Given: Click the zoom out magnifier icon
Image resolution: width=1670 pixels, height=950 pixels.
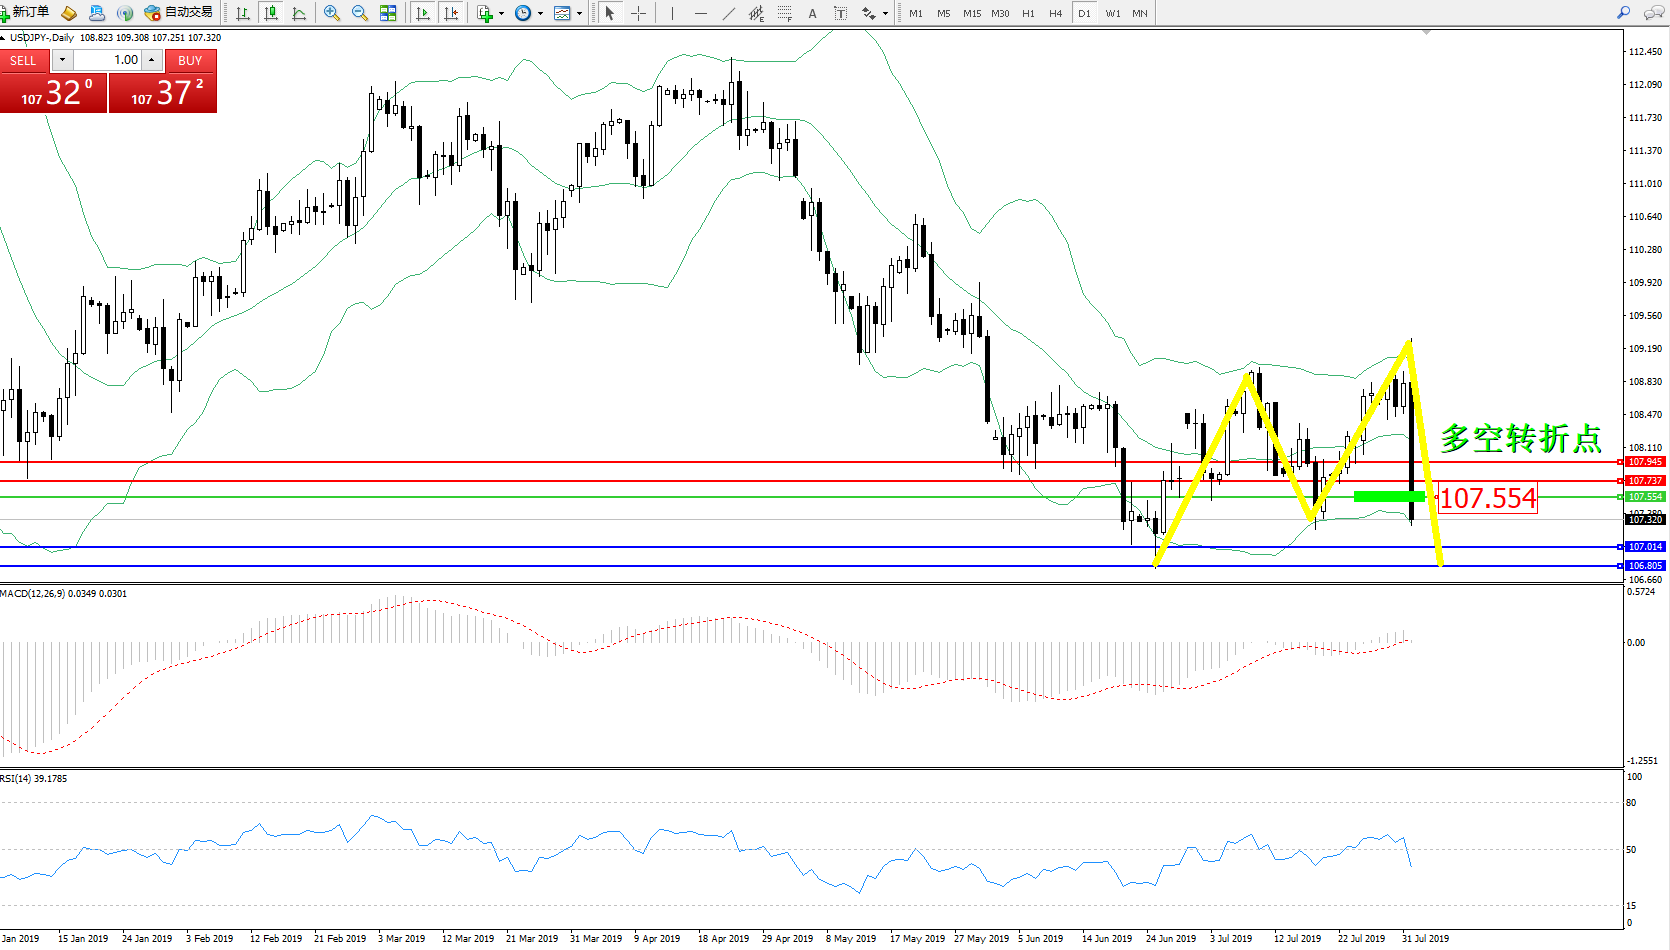Looking at the screenshot, I should 360,13.
